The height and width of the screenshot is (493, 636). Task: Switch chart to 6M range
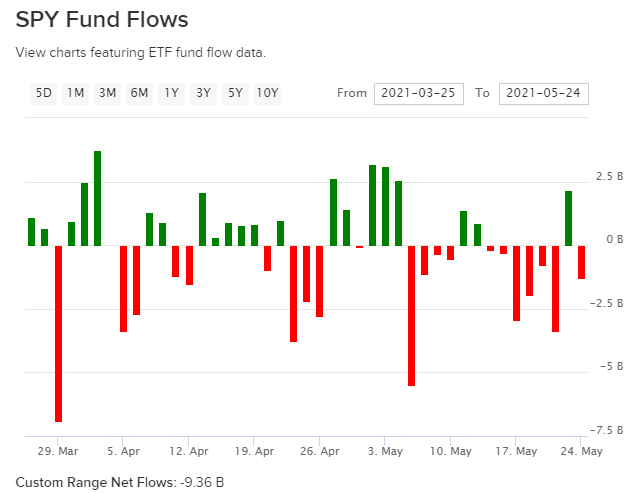pyautogui.click(x=139, y=93)
